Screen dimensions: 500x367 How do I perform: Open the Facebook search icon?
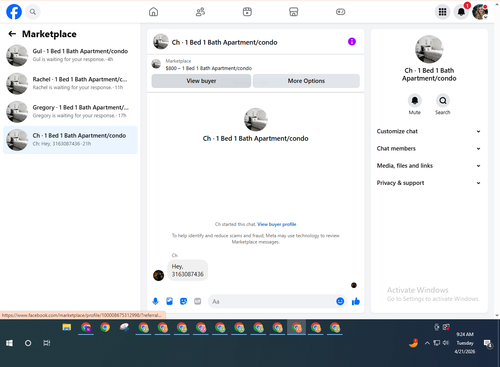33,12
